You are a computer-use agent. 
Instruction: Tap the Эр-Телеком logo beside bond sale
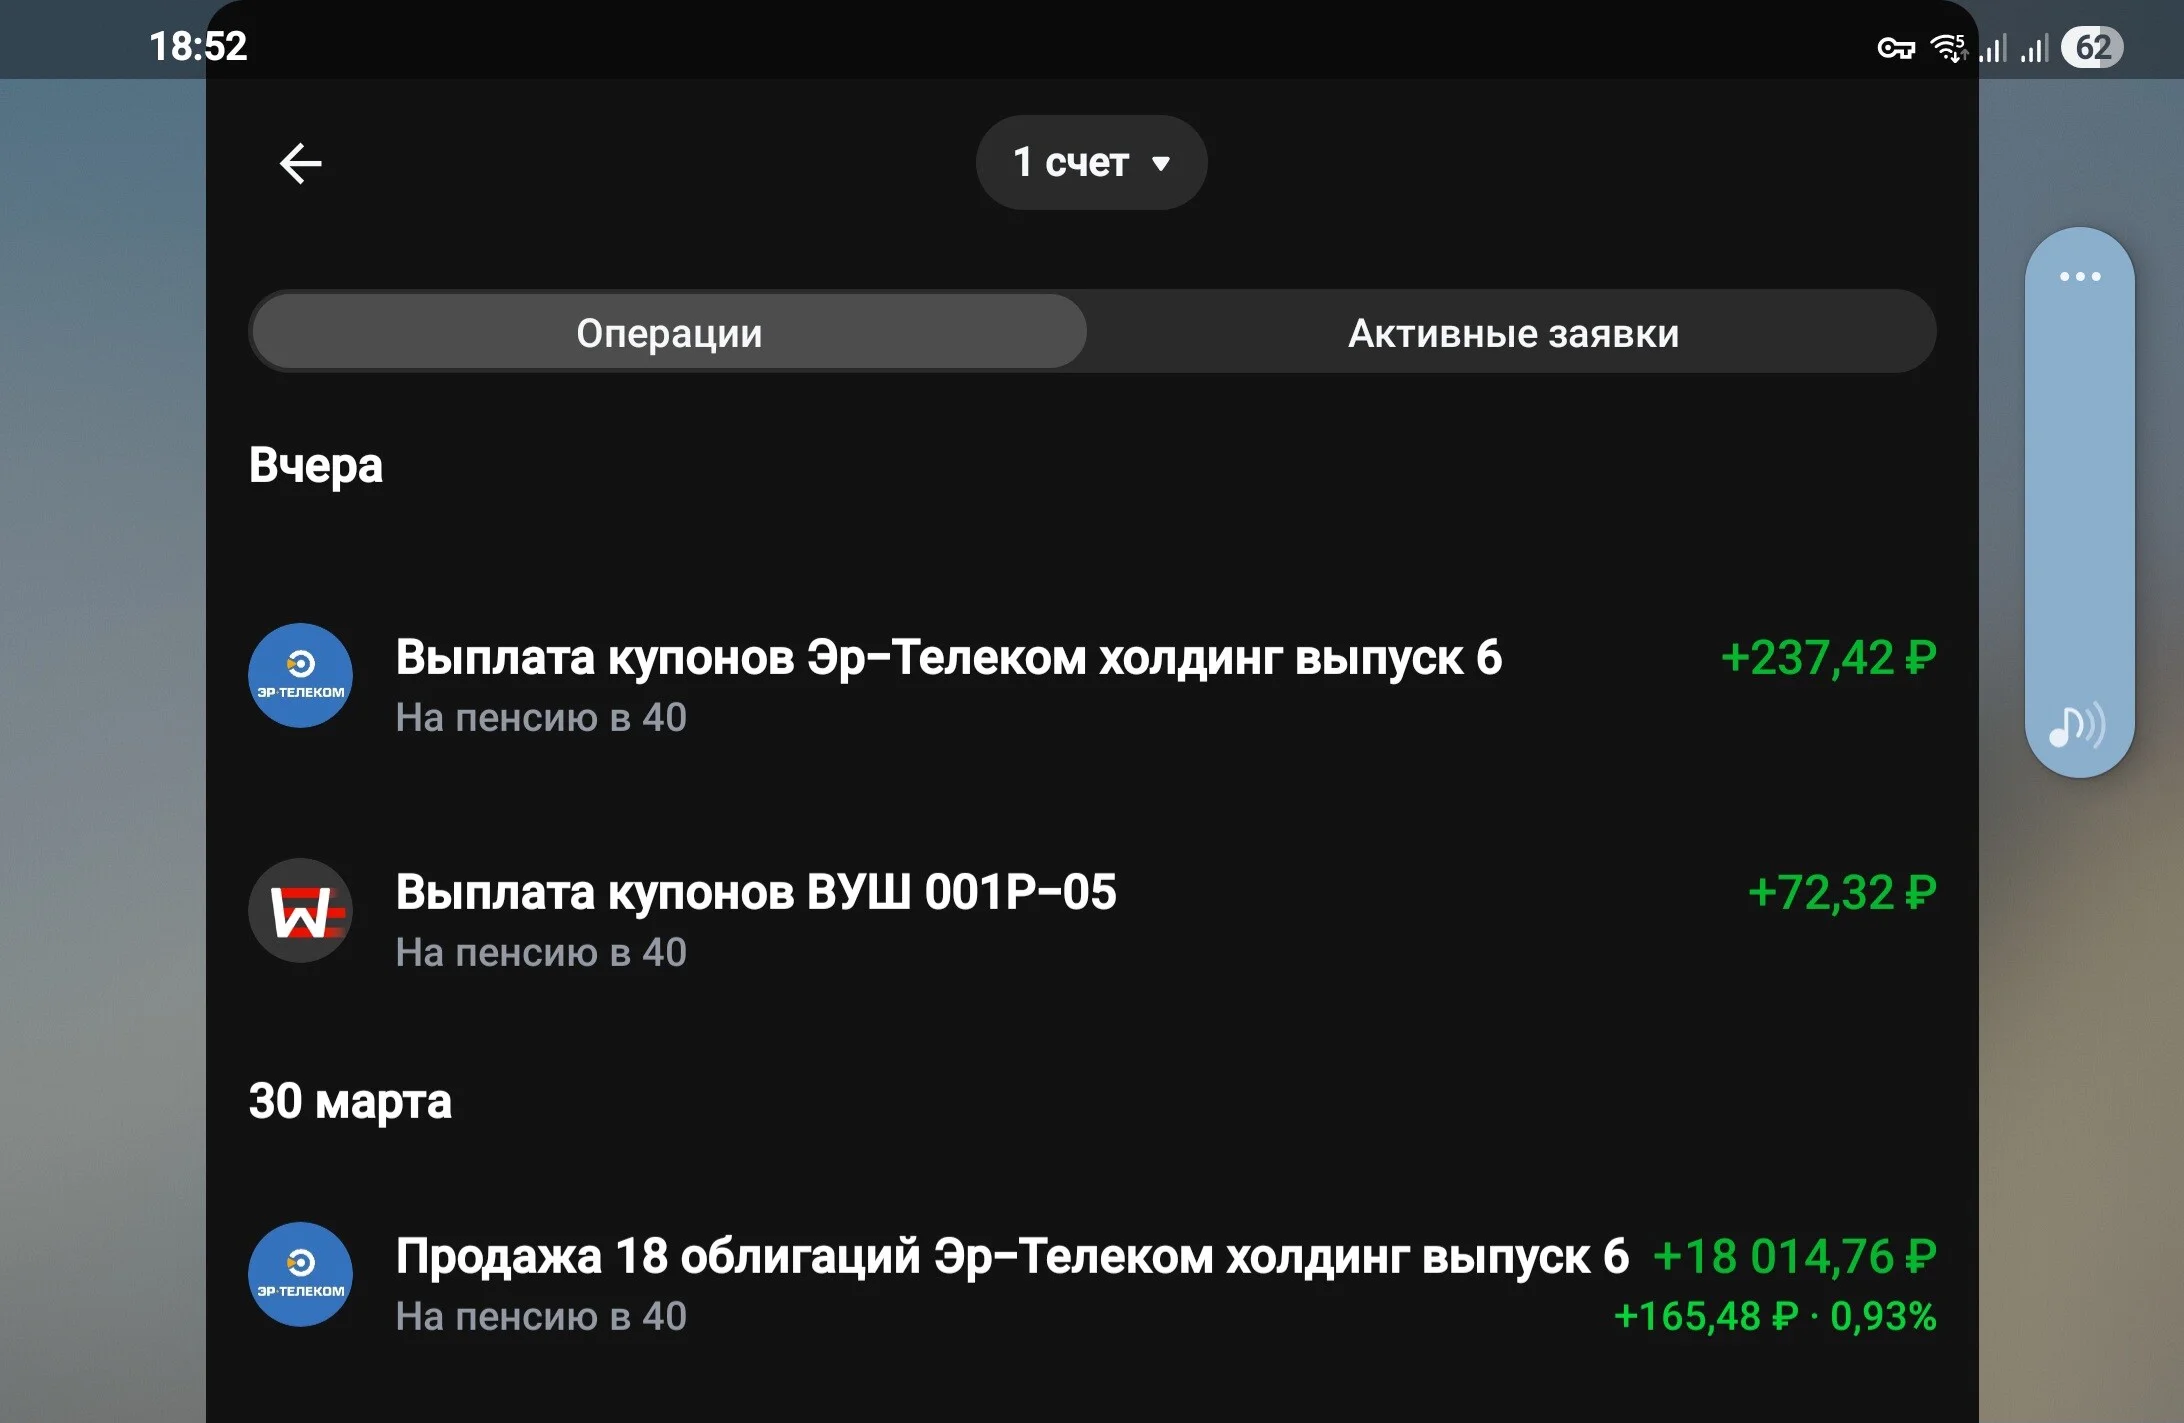(x=300, y=1274)
